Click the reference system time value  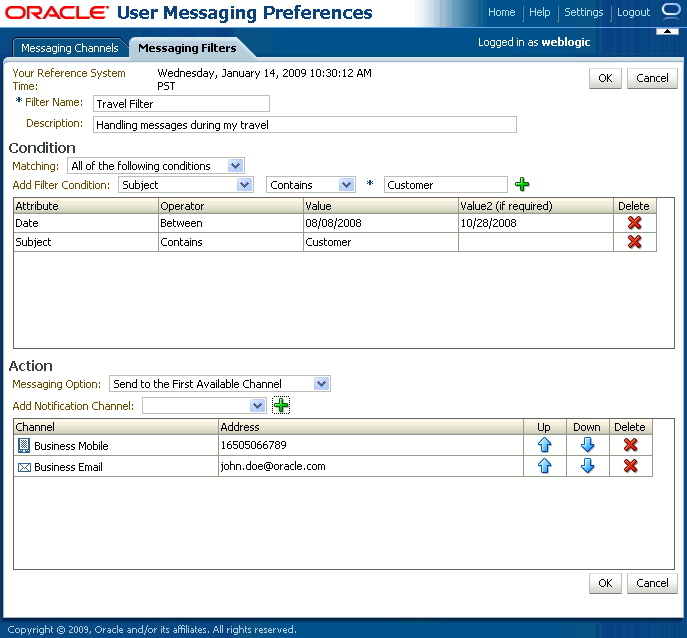264,79
